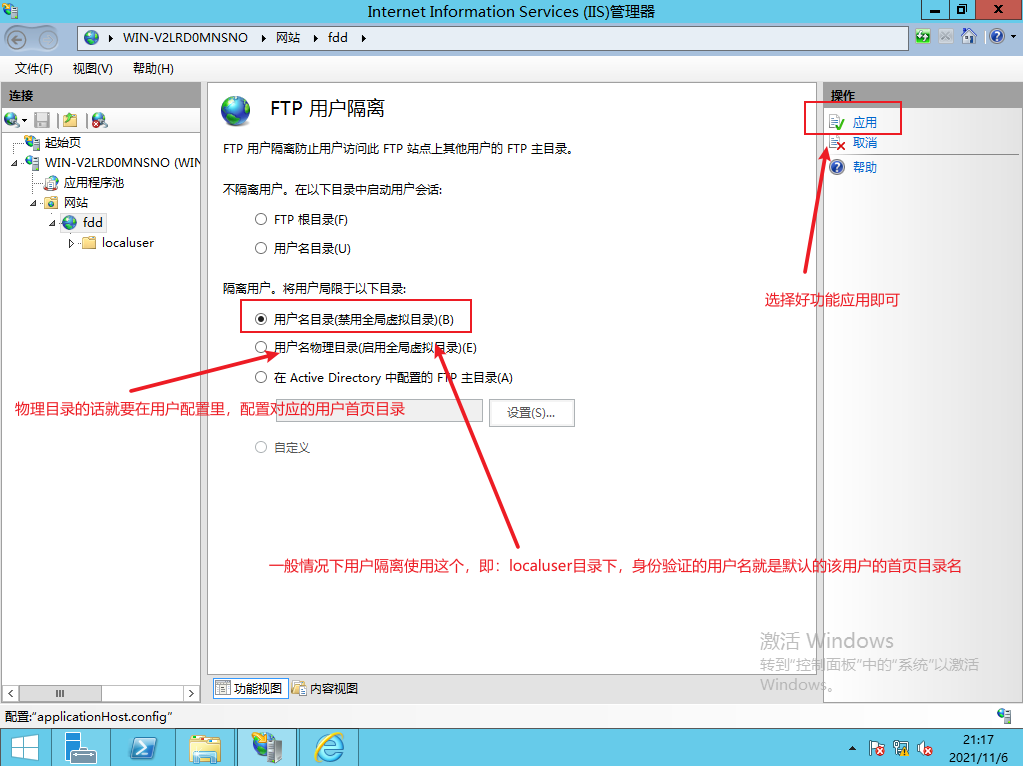1023x766 pixels.
Task: Open the 视图(V) menu
Action: [93, 69]
